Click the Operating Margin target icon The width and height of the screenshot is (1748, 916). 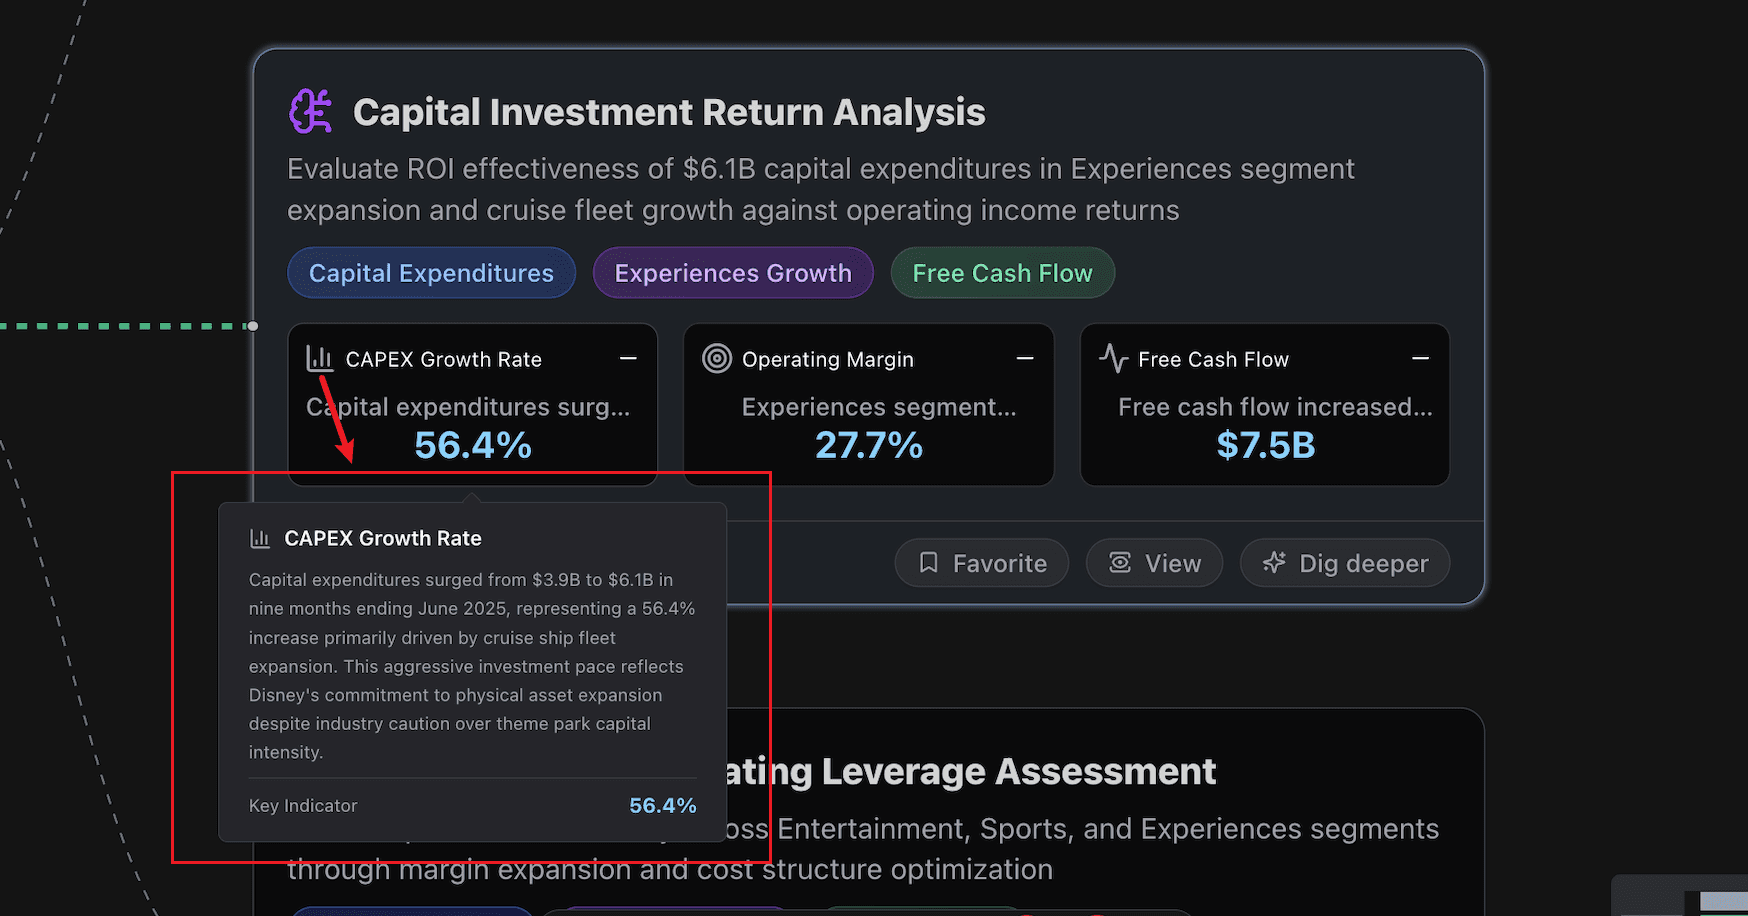point(717,358)
